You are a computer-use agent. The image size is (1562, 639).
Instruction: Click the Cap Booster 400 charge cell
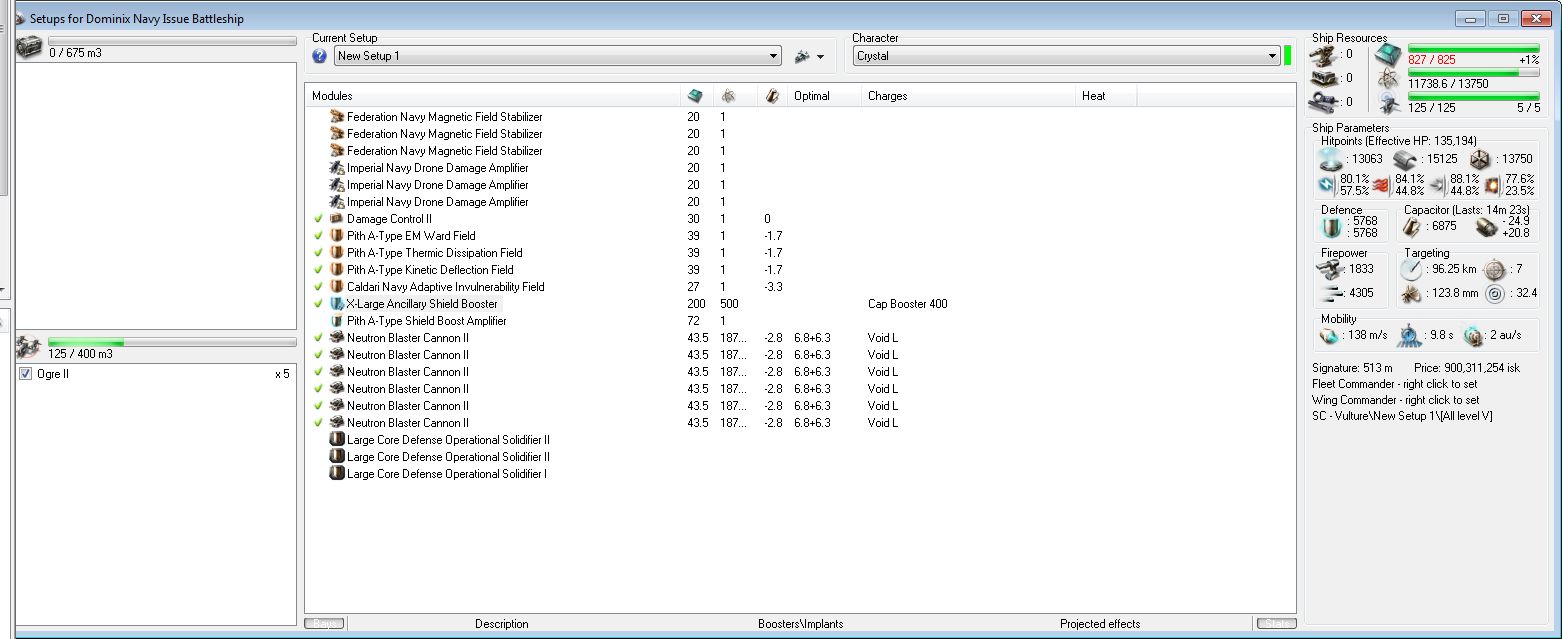907,303
